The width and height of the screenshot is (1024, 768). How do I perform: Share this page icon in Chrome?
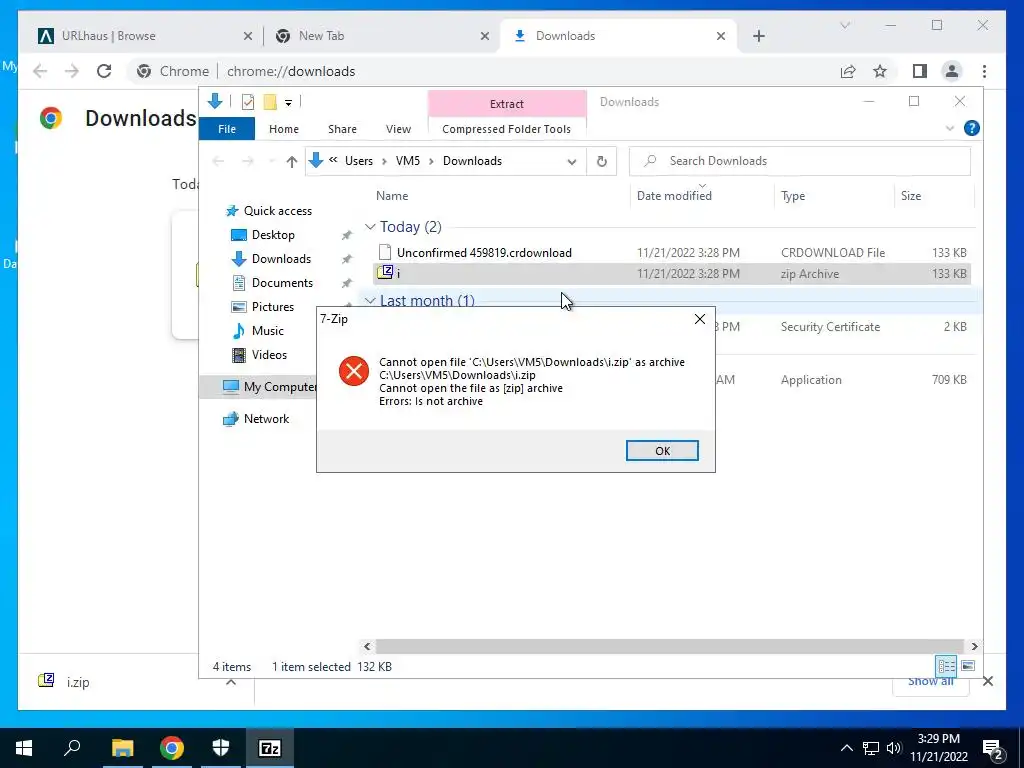848,71
